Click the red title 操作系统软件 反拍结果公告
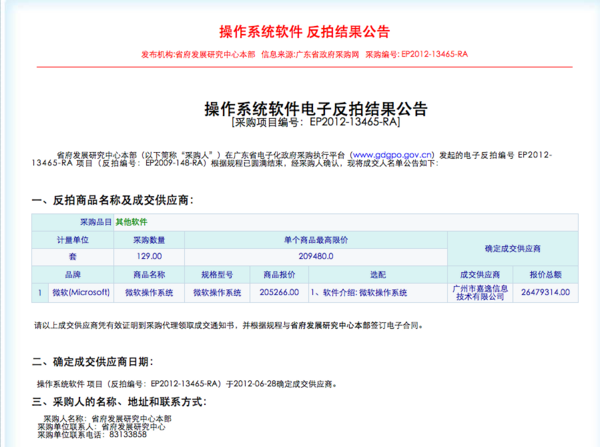The image size is (600, 447). [x=305, y=32]
